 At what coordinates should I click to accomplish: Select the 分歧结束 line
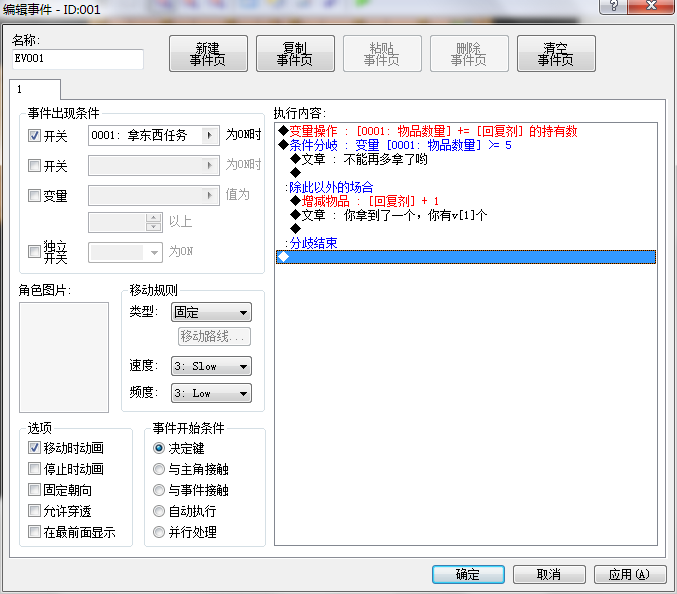click(x=466, y=243)
